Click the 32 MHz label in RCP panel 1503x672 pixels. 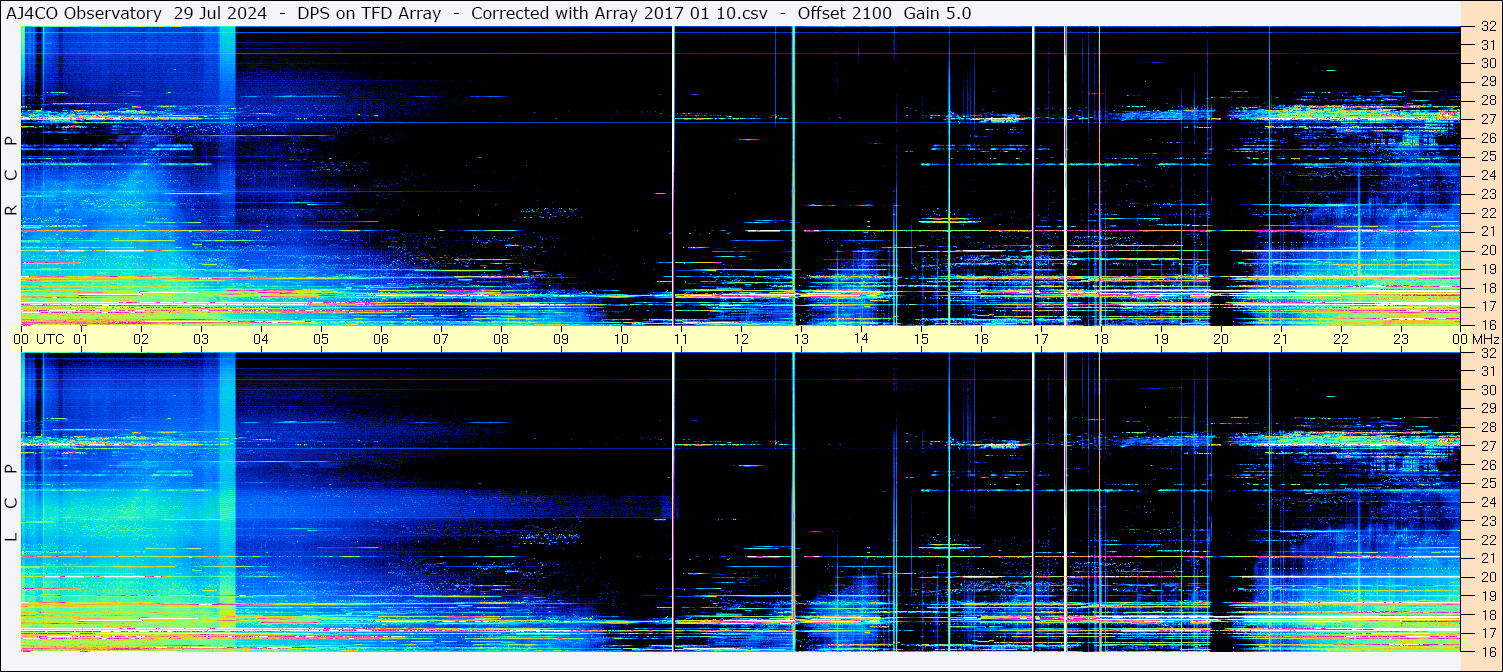1487,27
